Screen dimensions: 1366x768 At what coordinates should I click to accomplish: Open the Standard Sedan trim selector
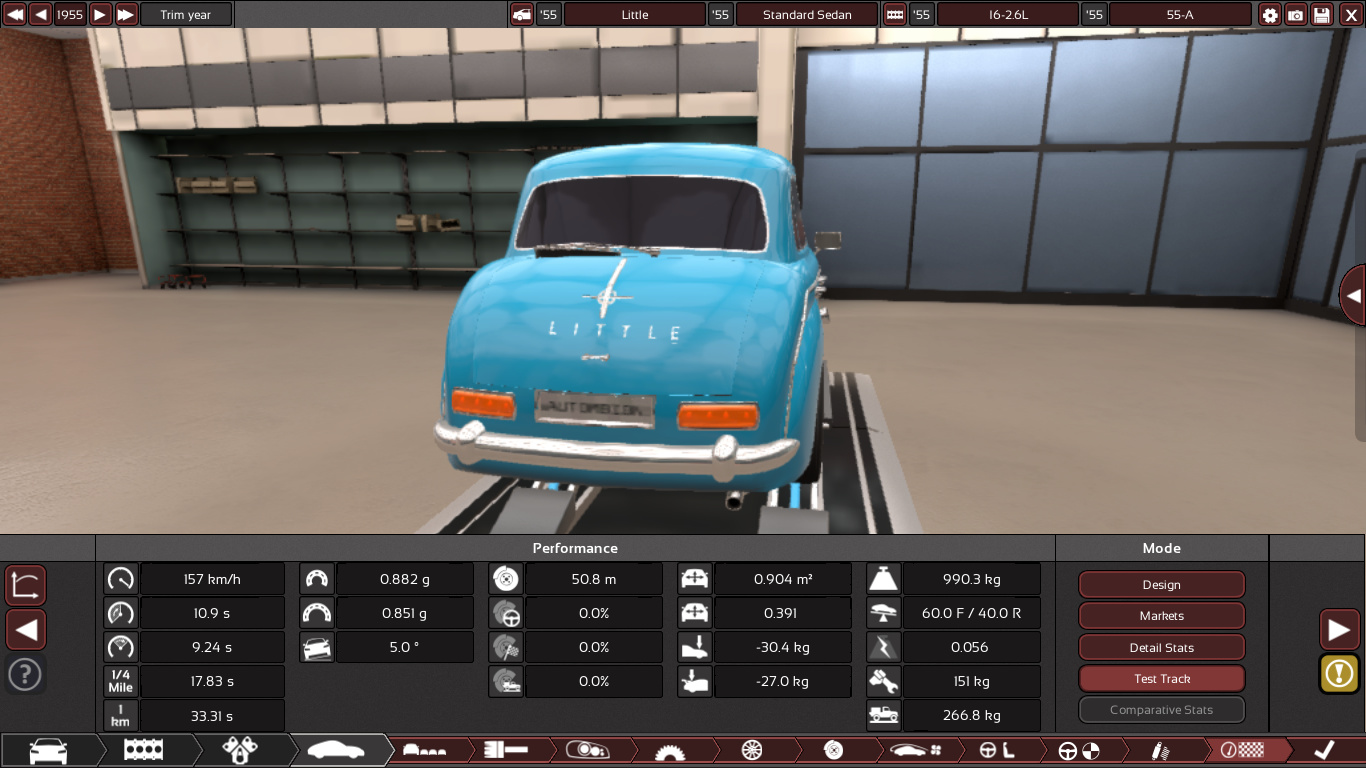coord(807,15)
